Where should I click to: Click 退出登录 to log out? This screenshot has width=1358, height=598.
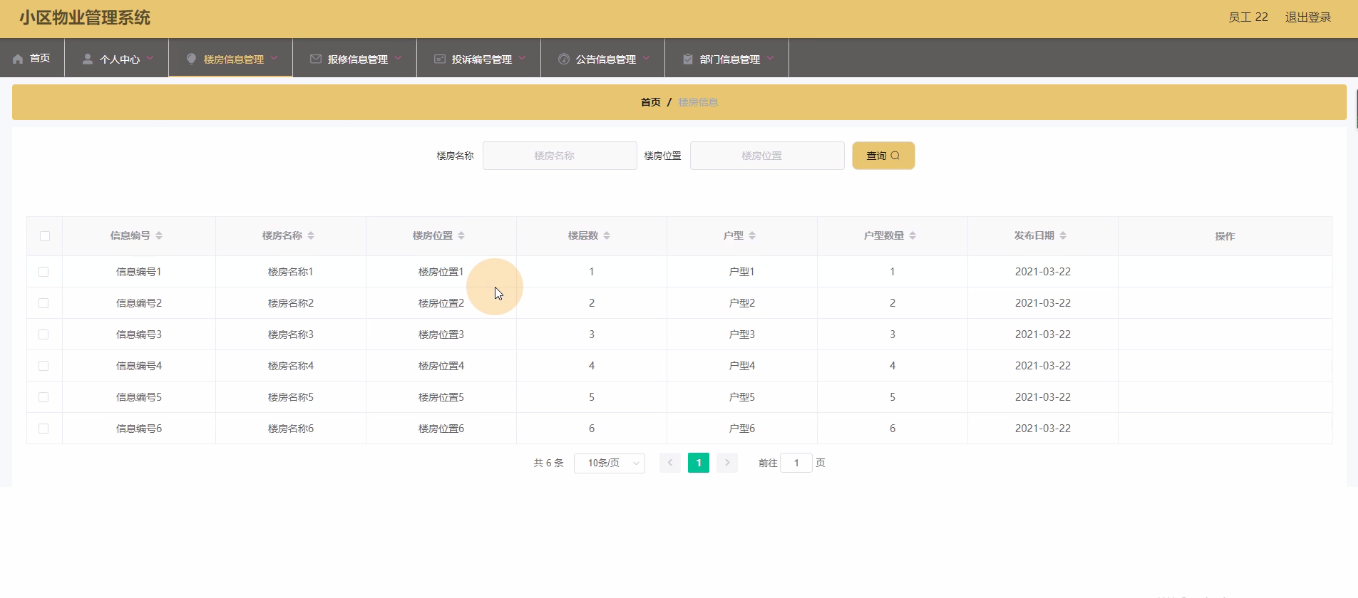coord(1308,17)
